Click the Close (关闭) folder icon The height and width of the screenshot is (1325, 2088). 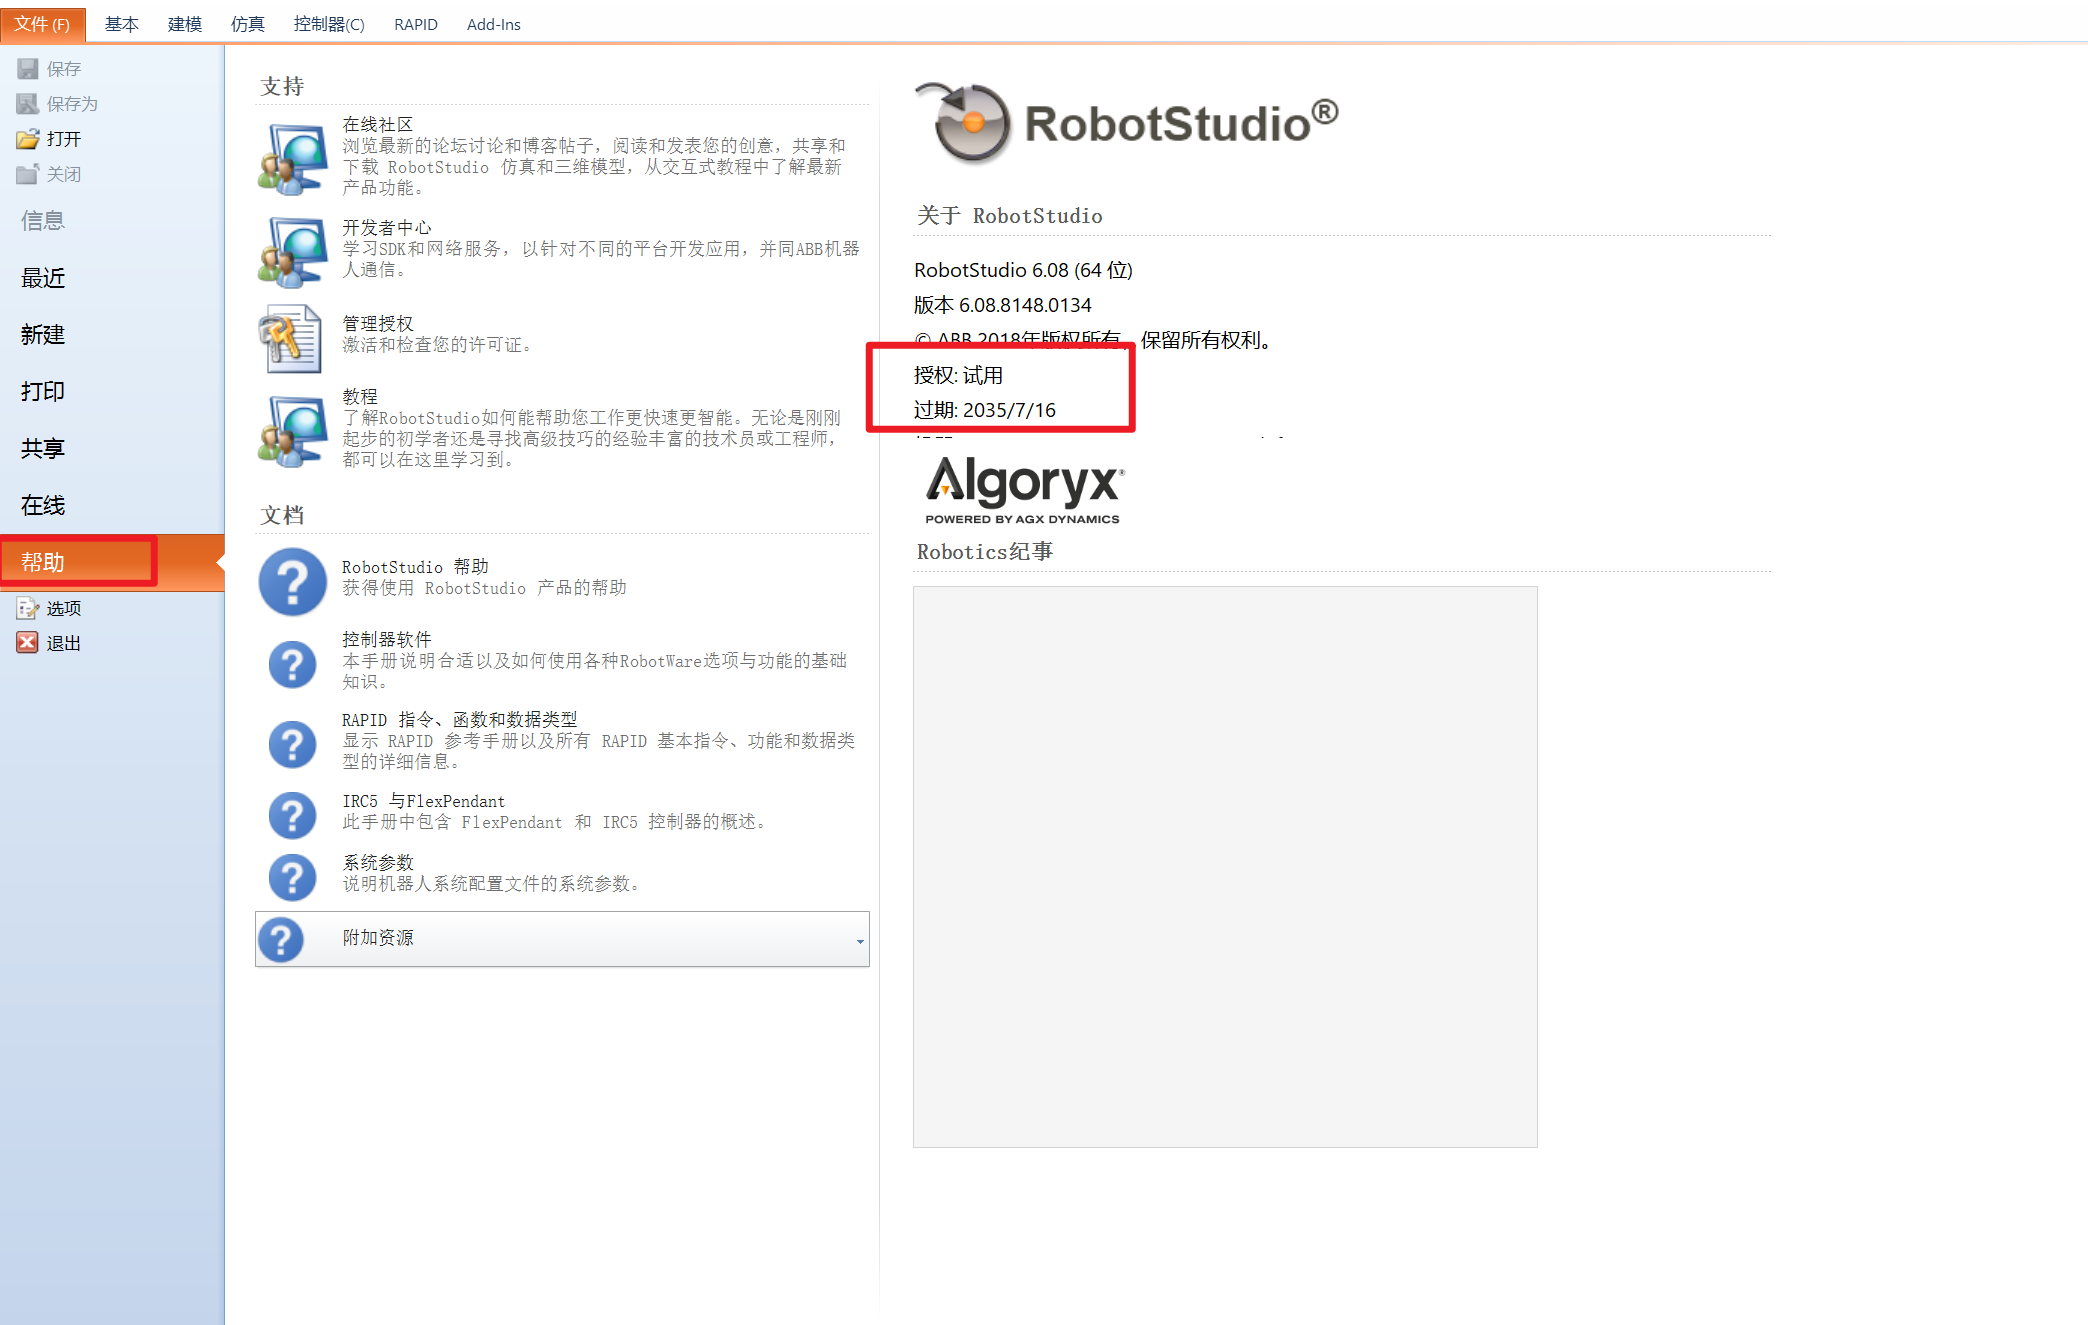point(28,174)
